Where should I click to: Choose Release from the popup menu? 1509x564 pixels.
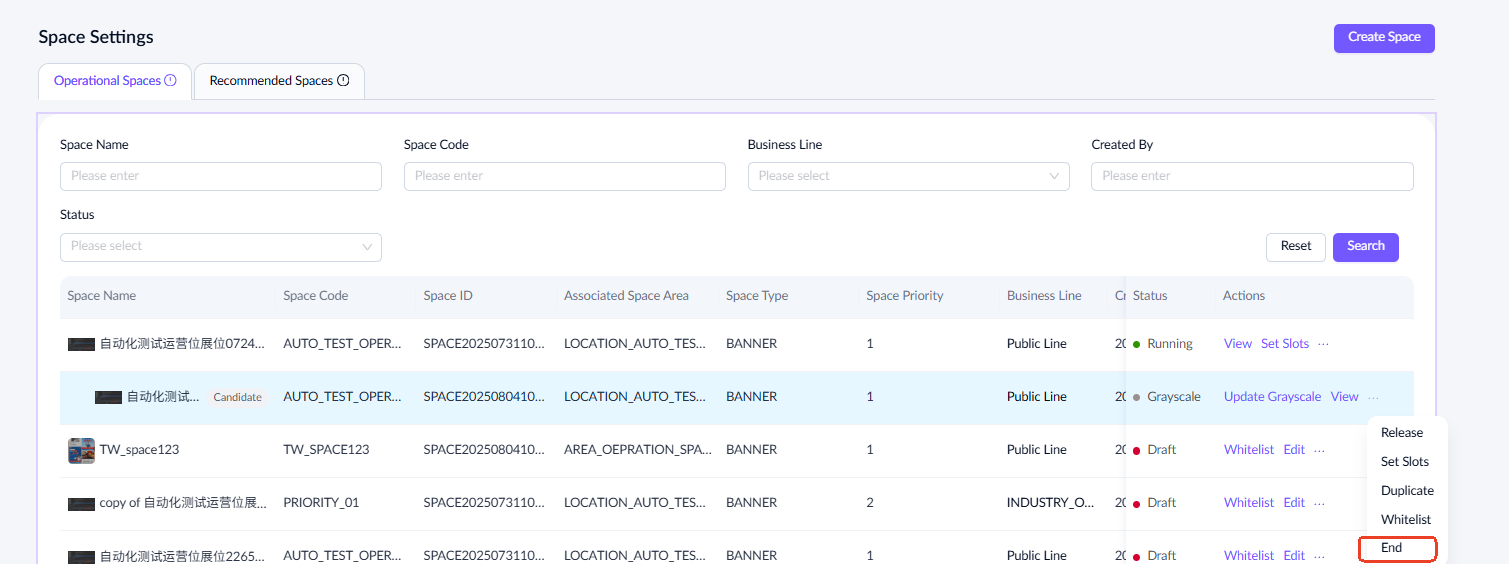[x=1401, y=433]
